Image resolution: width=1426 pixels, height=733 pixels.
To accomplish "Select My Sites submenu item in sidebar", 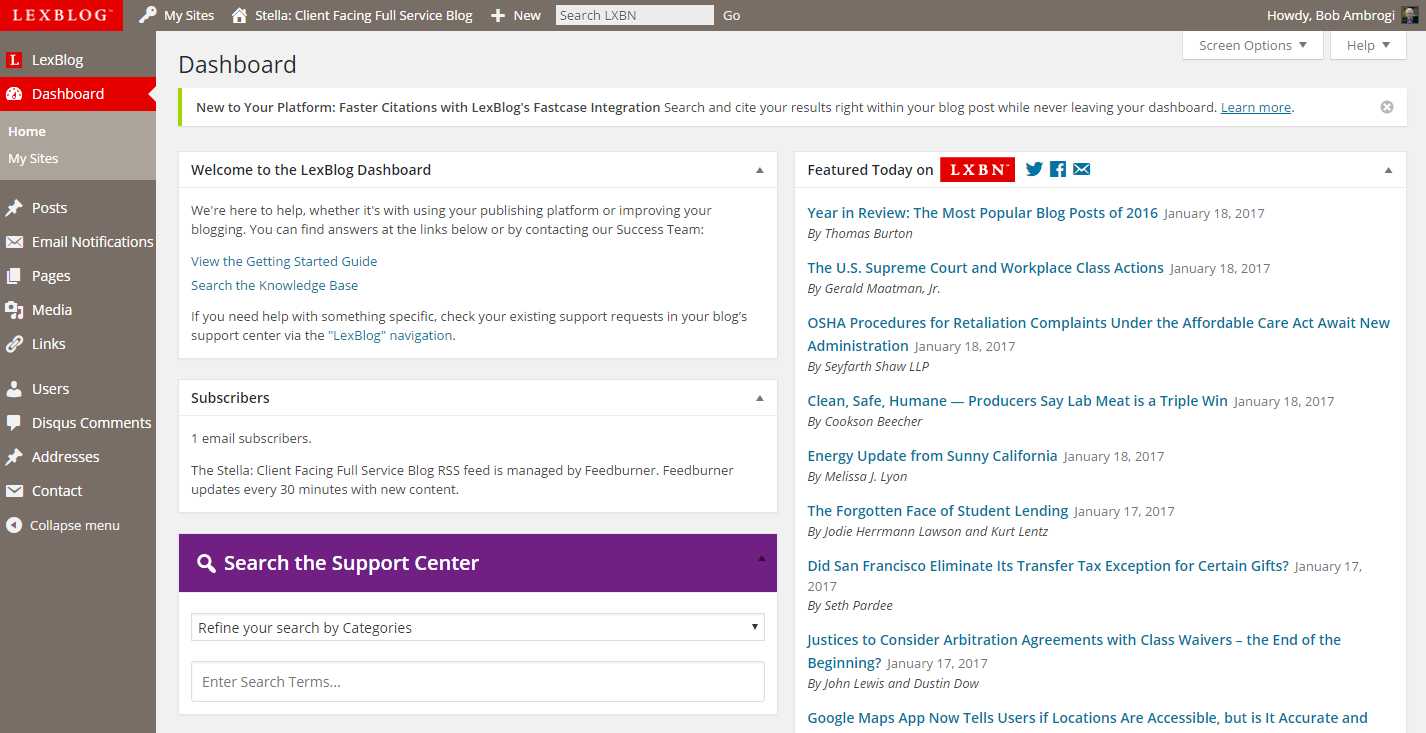I will [x=33, y=158].
